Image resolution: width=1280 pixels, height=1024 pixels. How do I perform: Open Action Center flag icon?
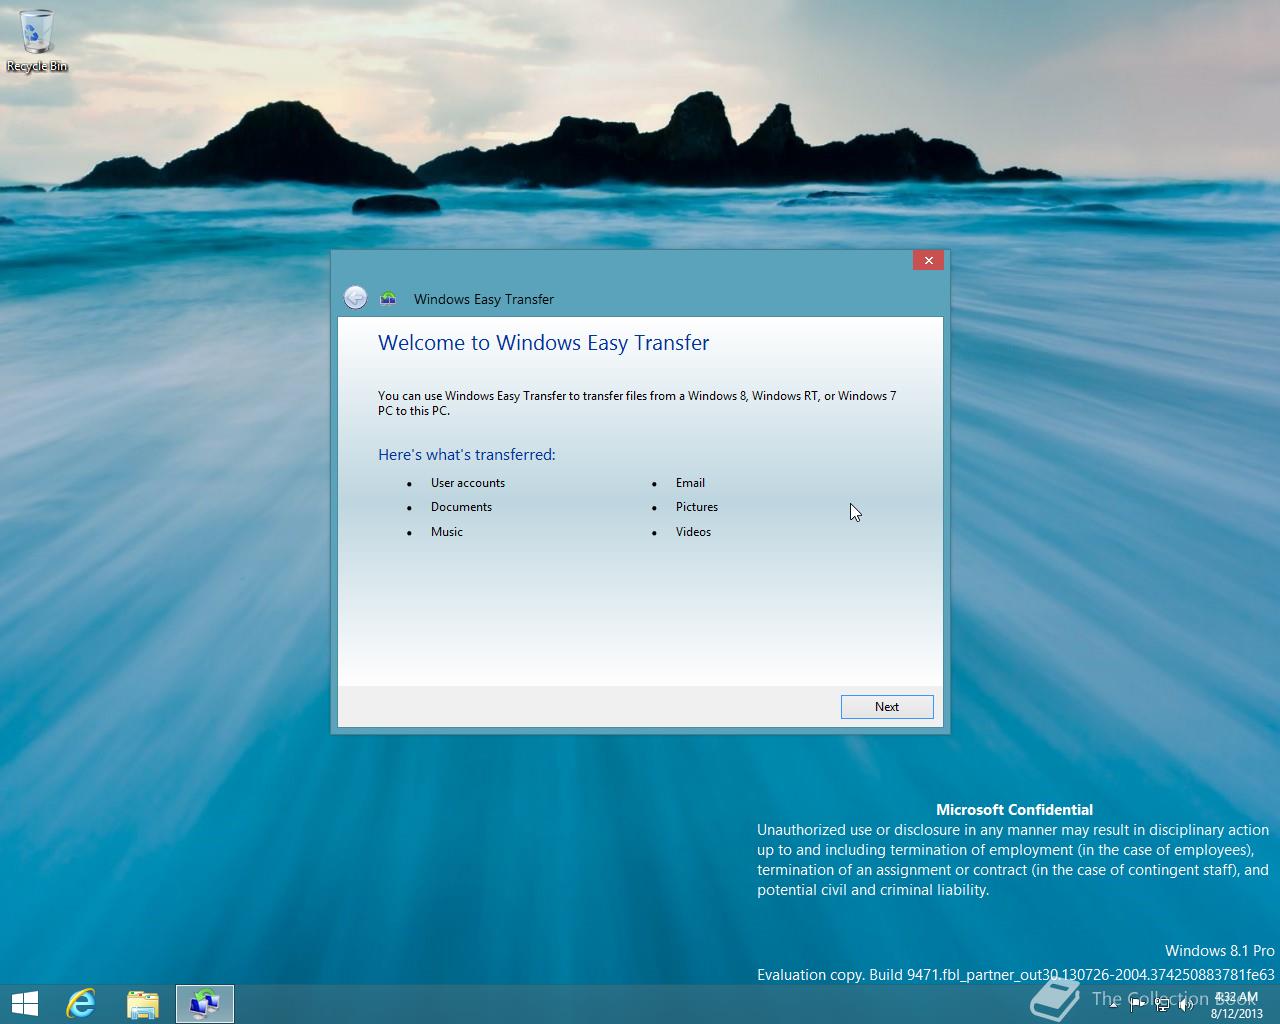tap(1138, 1005)
